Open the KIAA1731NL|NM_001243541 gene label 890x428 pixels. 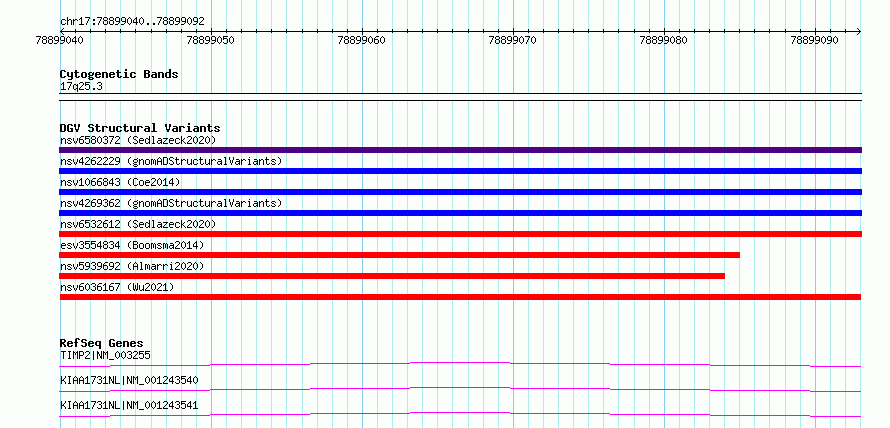(x=129, y=405)
